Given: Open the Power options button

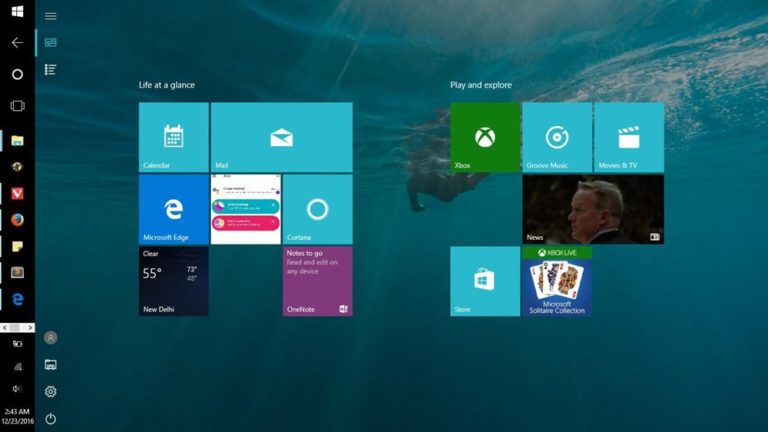Looking at the screenshot, I should coord(50,418).
